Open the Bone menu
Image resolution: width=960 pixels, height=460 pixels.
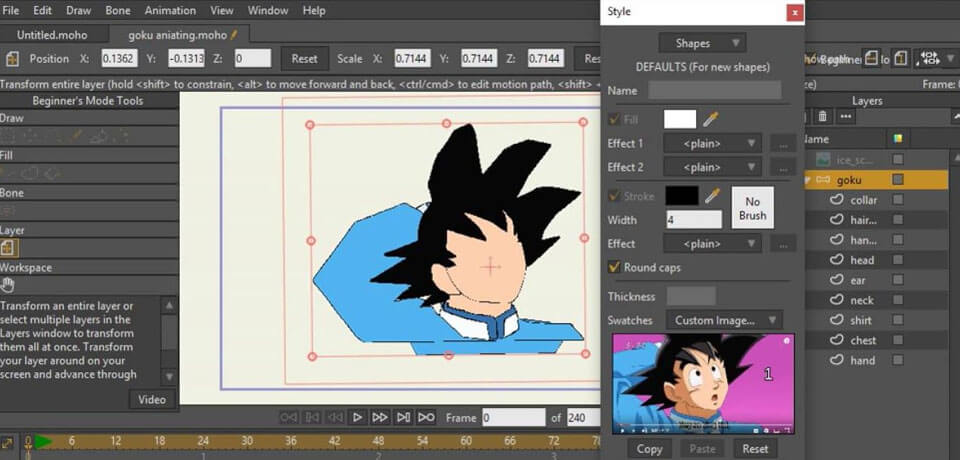pos(118,10)
